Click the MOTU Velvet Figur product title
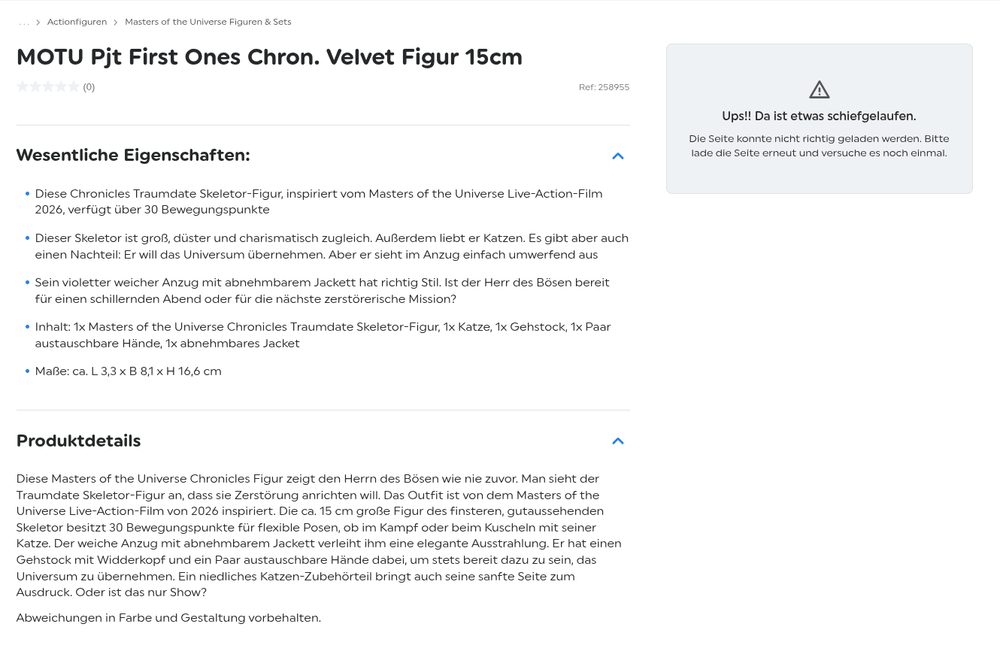The height and width of the screenshot is (654, 1000). point(269,57)
